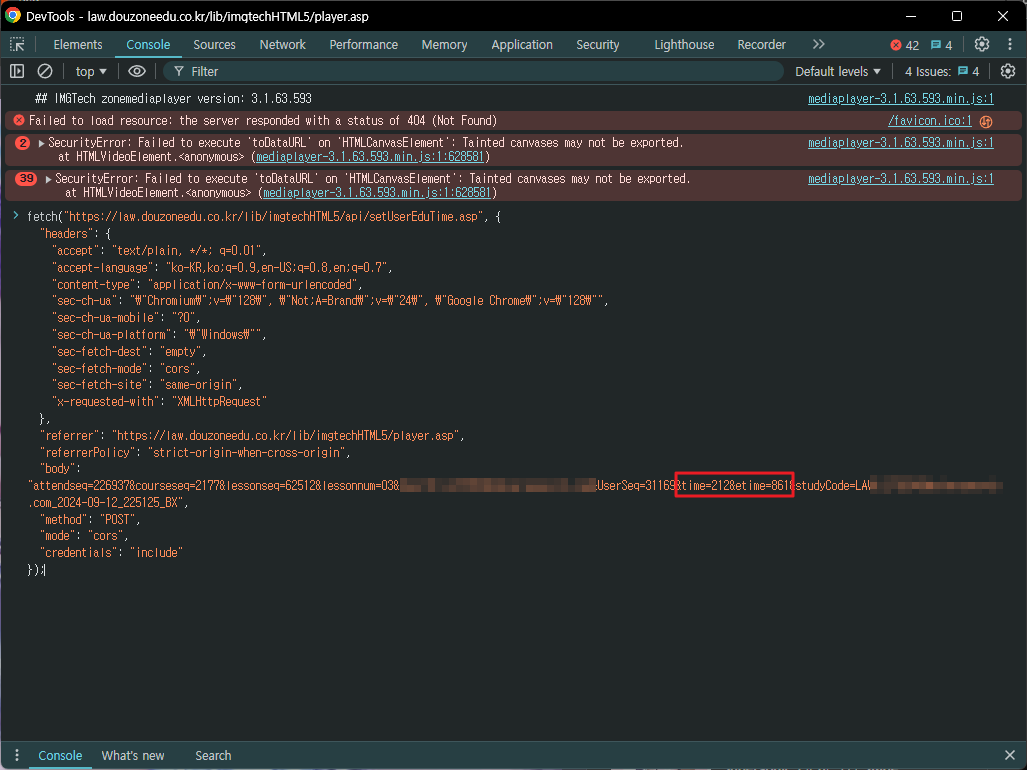This screenshot has height=770, width=1027.
Task: Open right-side source link of SecurityError grouped 2 times
Action: [x=901, y=143]
